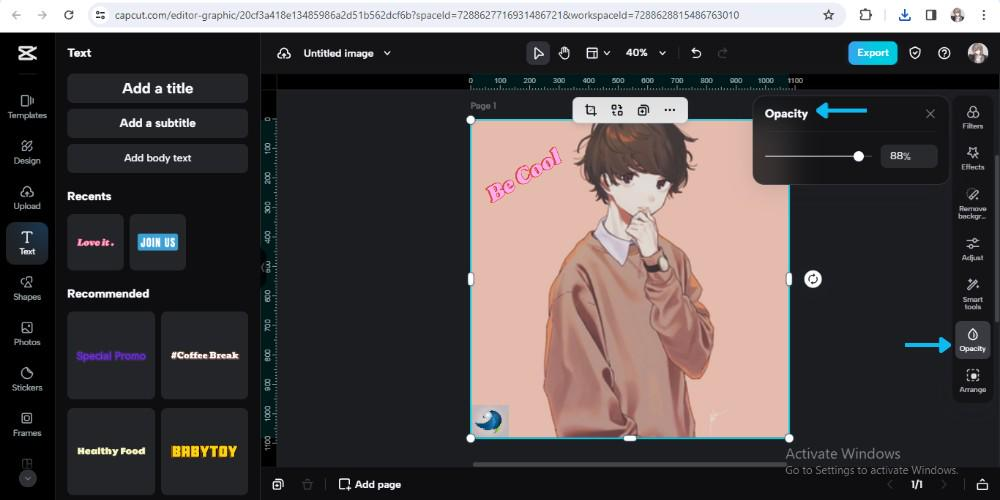Click the replace image icon in floating toolbar
Image resolution: width=1000 pixels, height=500 pixels.
(617, 110)
